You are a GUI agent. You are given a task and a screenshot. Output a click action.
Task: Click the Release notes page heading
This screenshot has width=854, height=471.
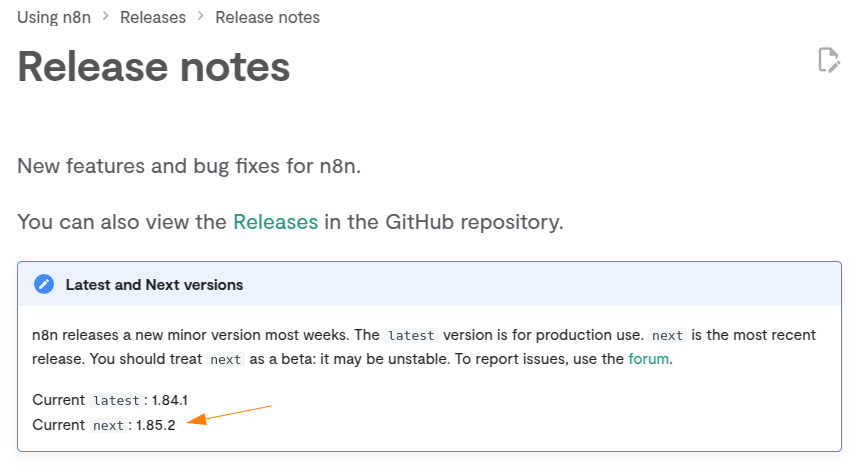click(x=154, y=67)
